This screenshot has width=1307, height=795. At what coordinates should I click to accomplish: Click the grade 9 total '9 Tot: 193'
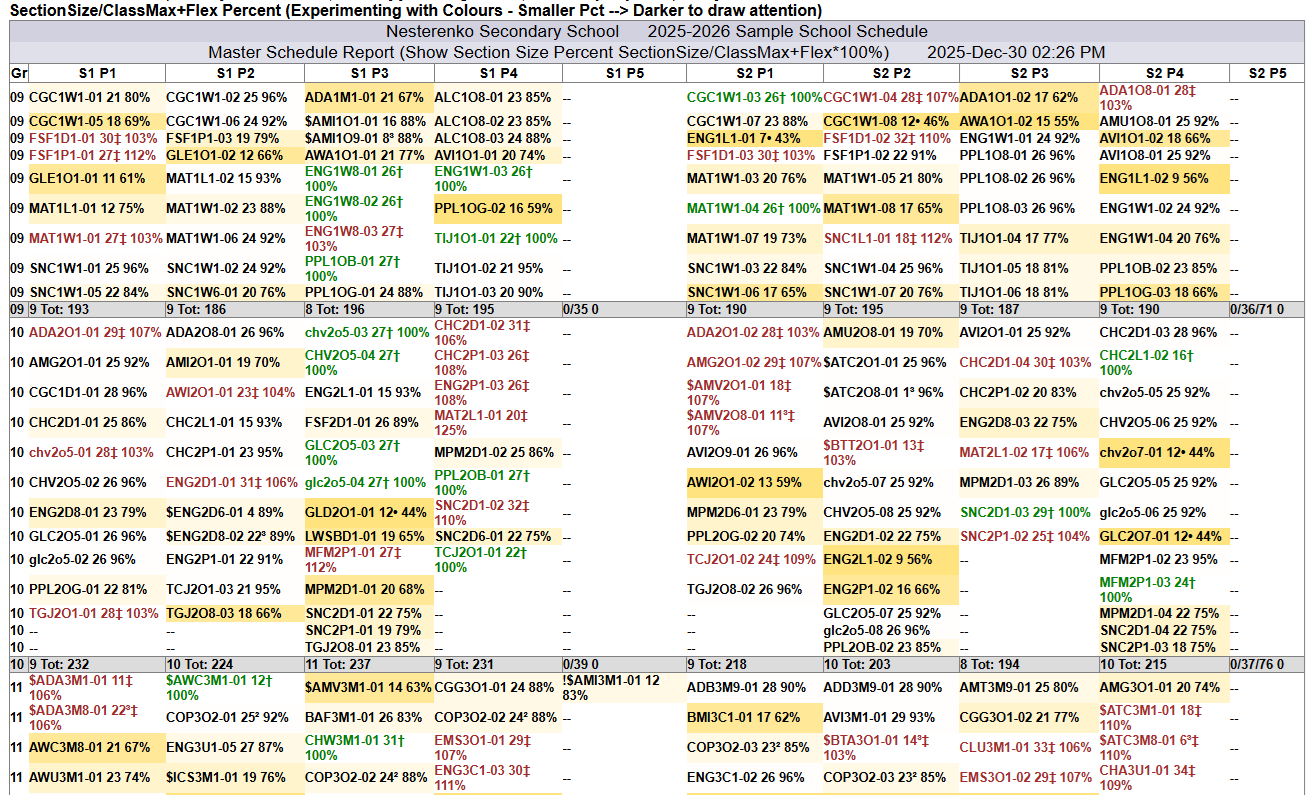coord(59,310)
